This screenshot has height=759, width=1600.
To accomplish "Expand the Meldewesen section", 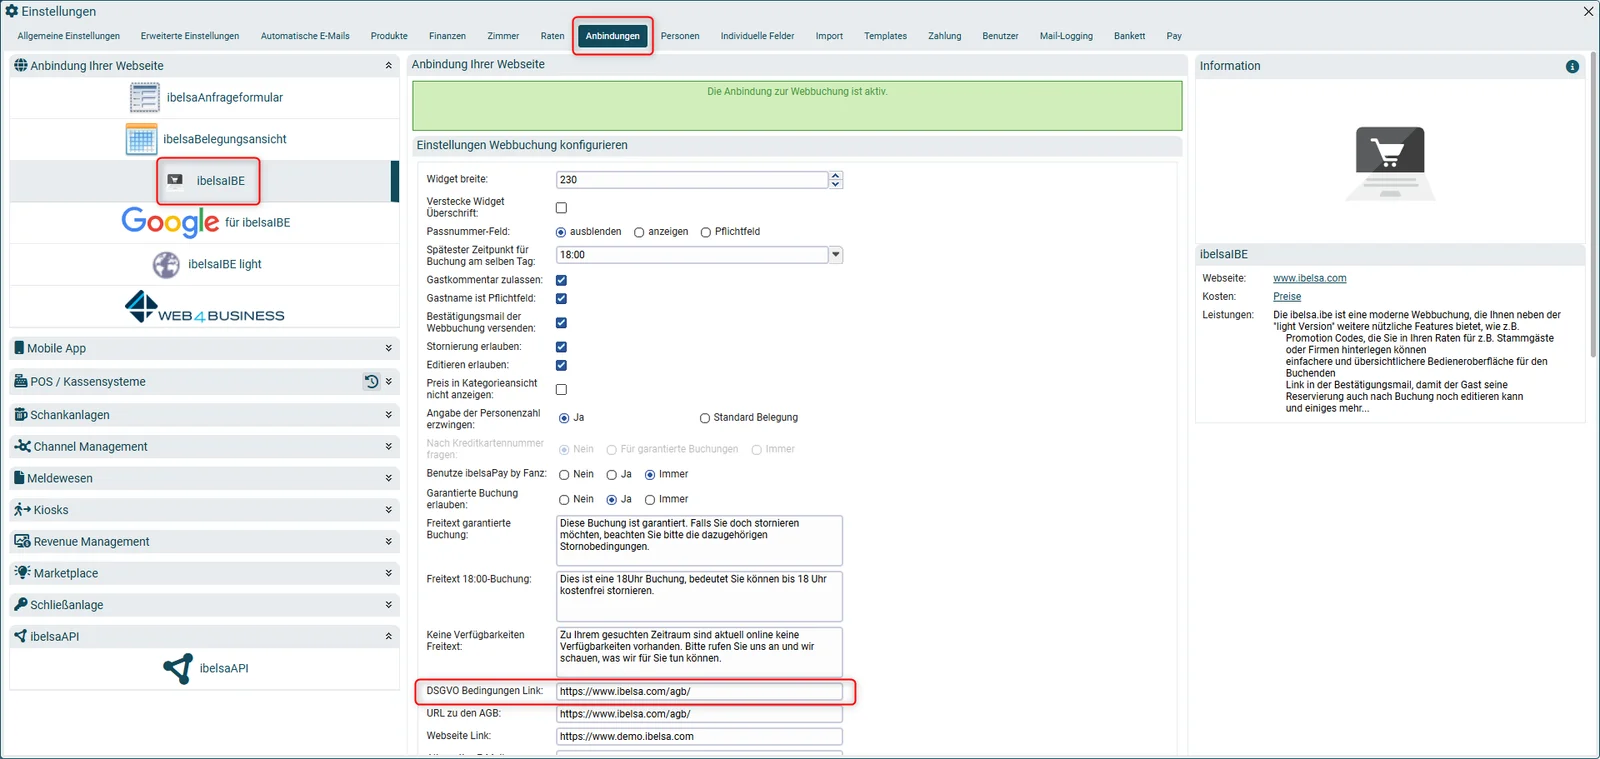I will tap(389, 478).
